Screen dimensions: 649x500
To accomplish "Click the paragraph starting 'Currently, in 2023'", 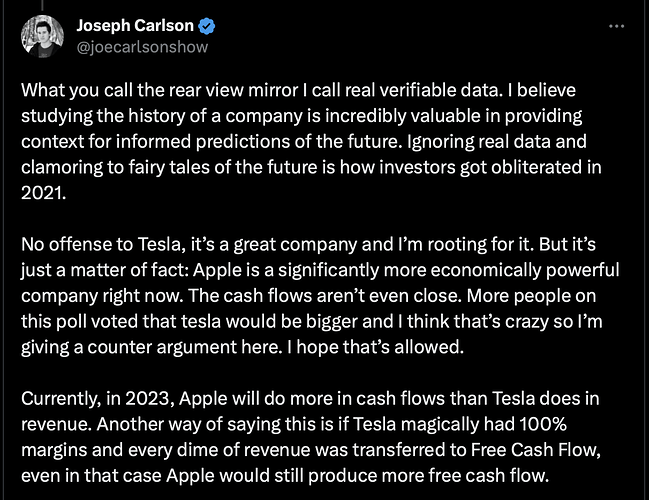I will click(311, 437).
